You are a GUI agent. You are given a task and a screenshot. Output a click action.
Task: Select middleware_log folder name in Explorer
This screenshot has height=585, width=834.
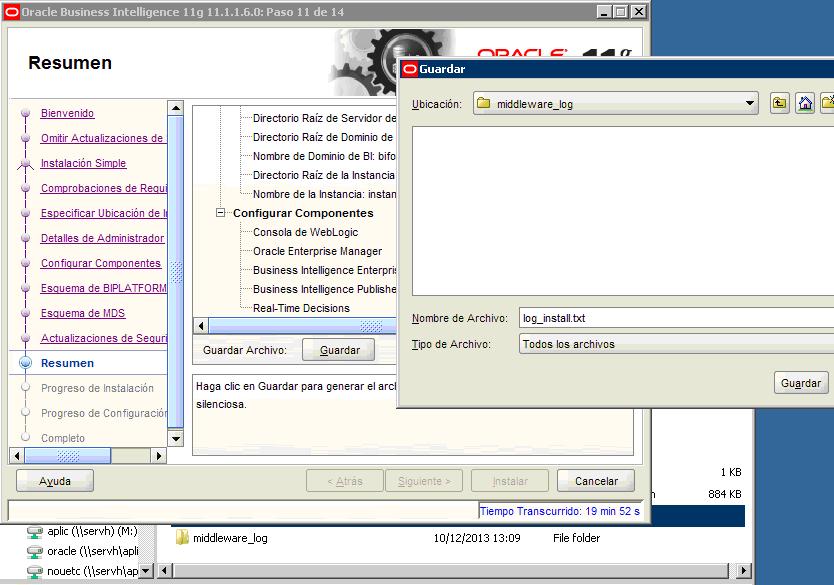(x=230, y=538)
